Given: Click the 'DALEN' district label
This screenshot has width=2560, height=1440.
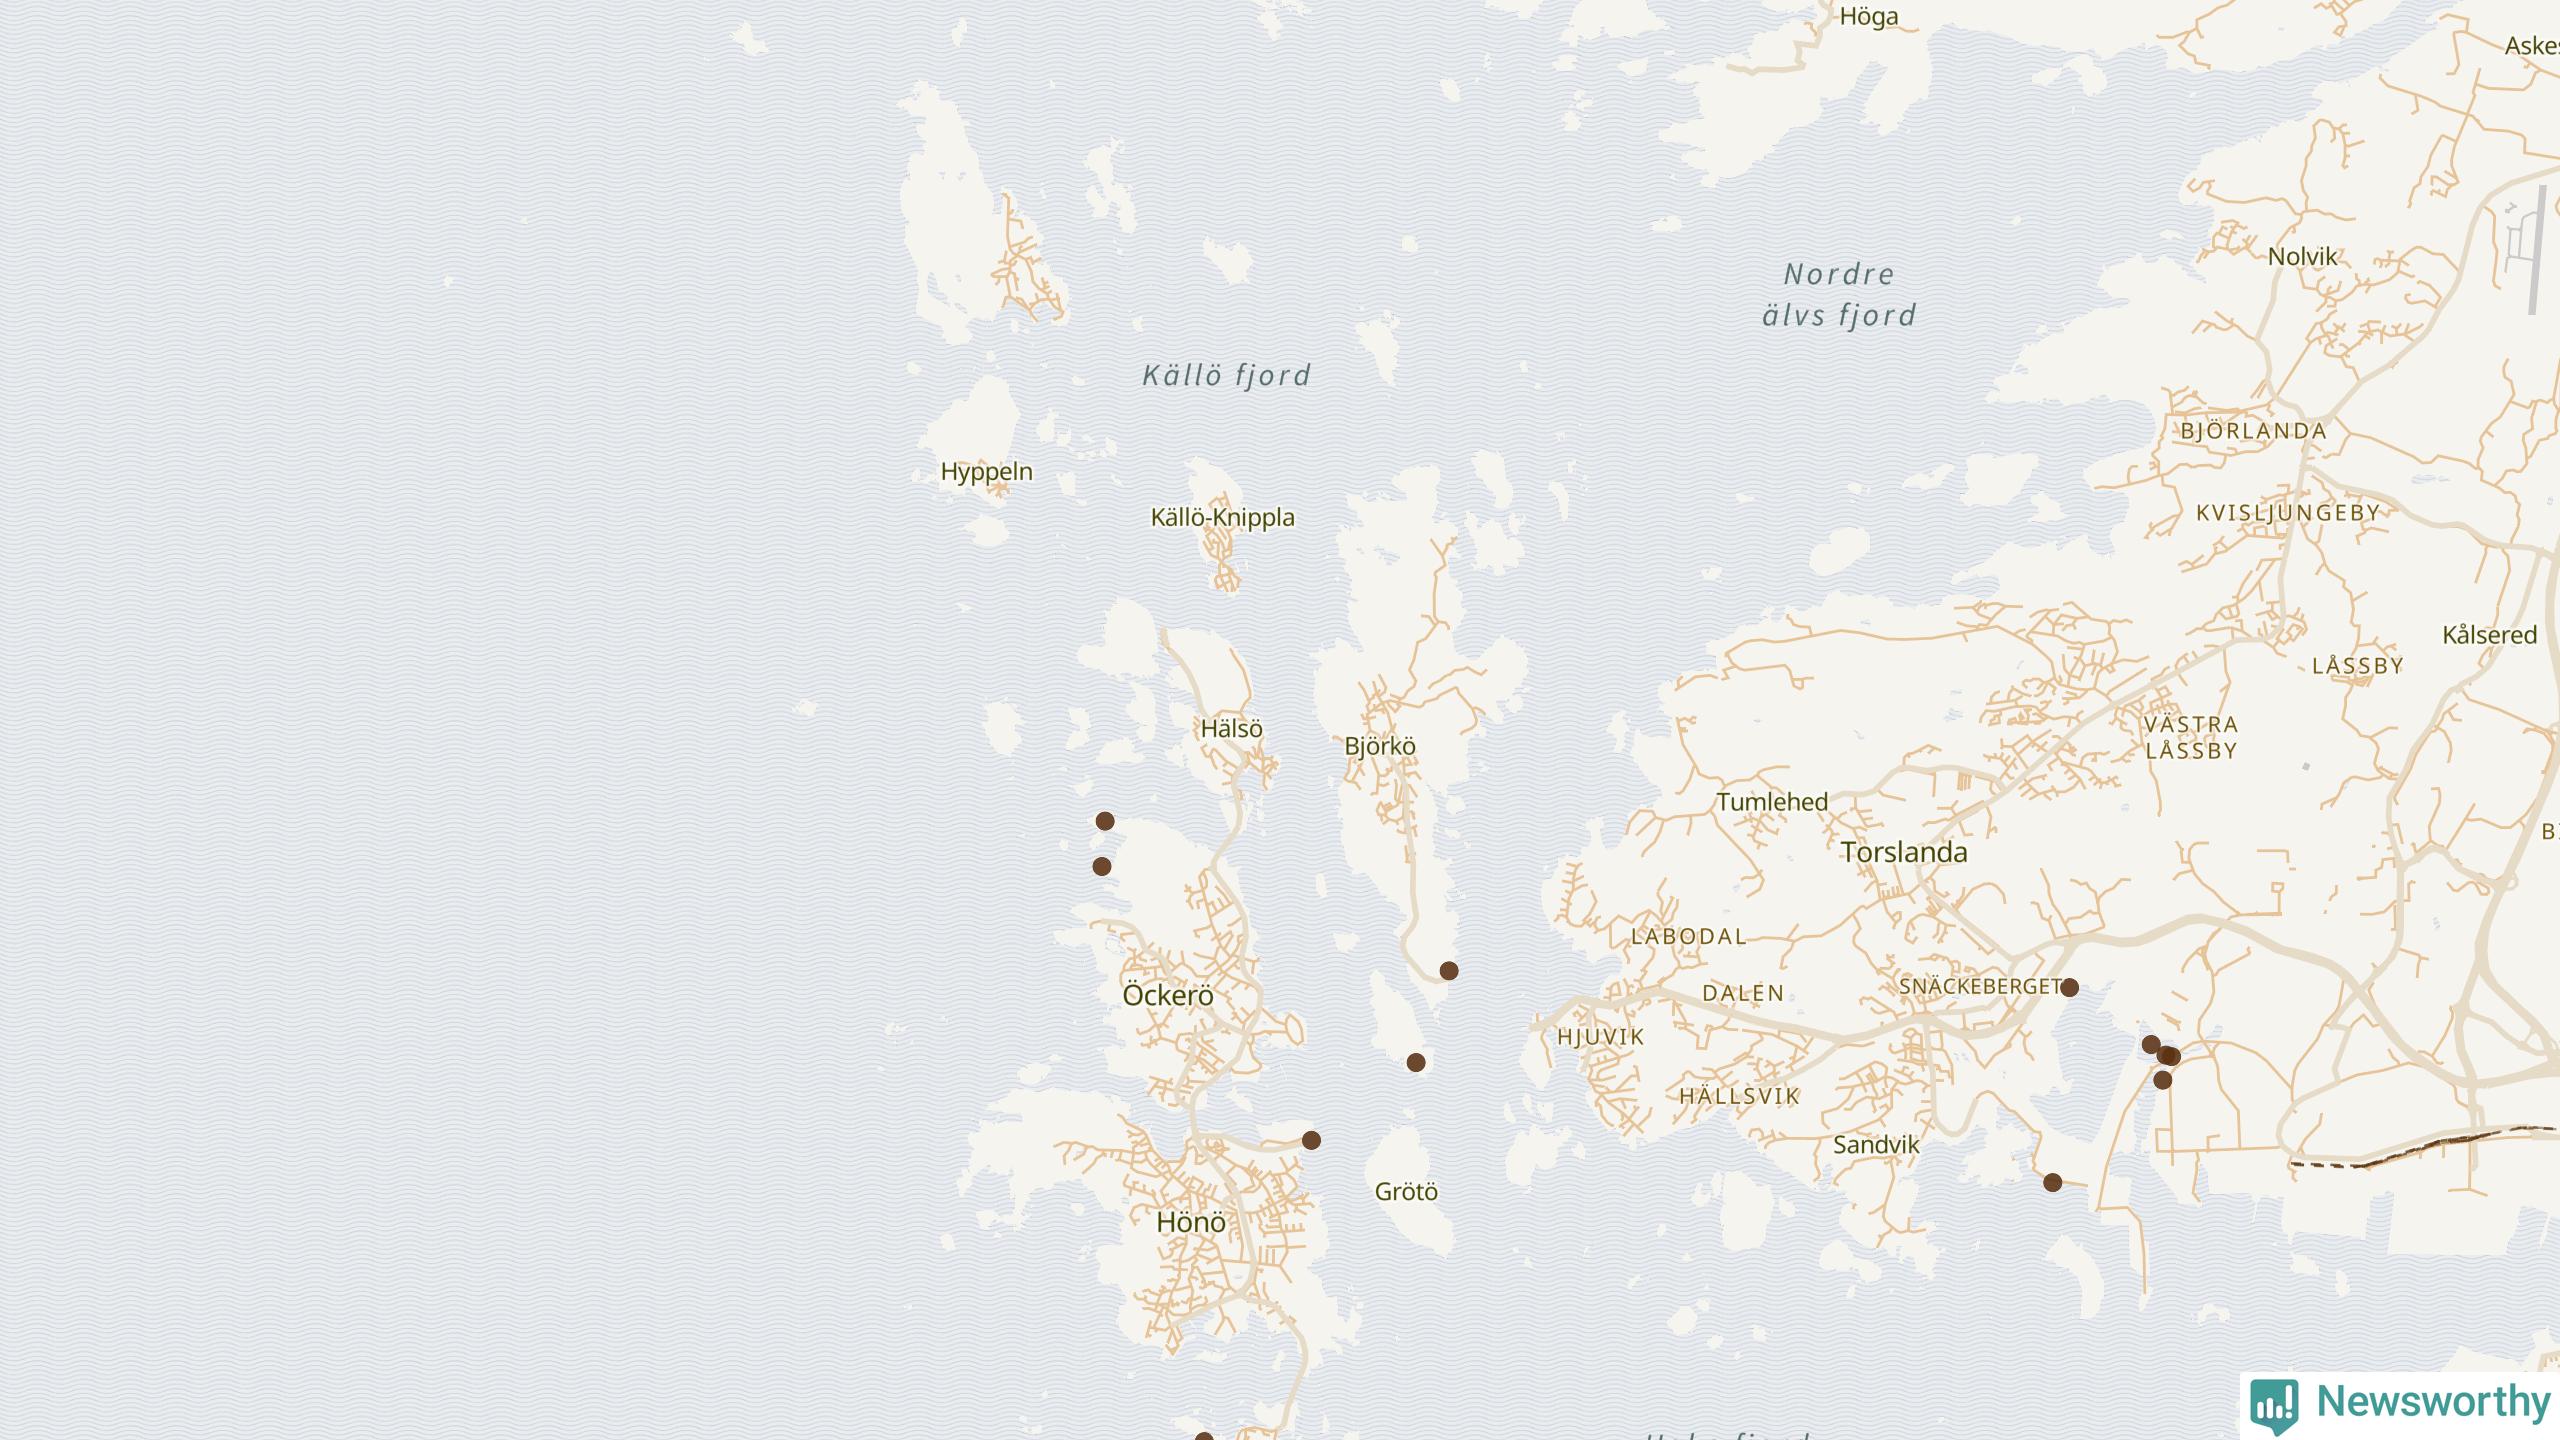Looking at the screenshot, I should (1744, 993).
